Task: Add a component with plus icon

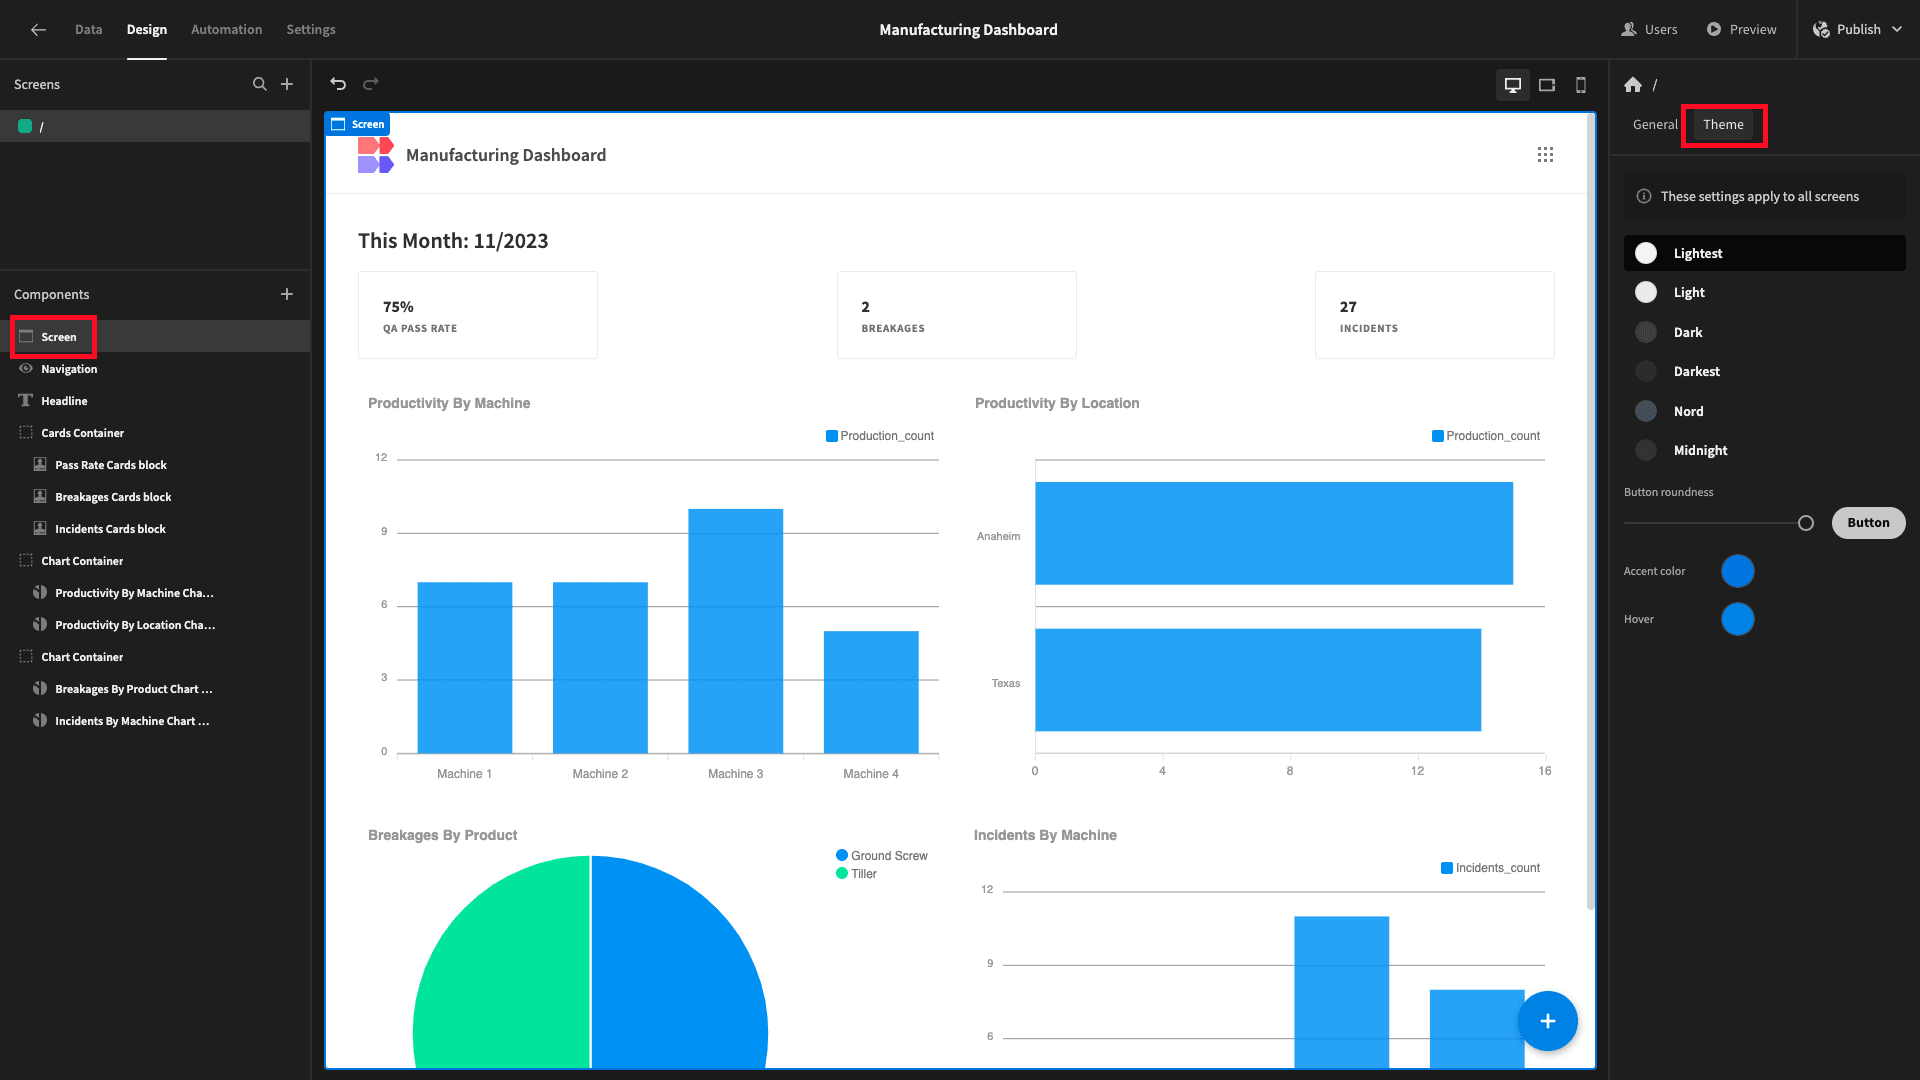Action: point(287,294)
